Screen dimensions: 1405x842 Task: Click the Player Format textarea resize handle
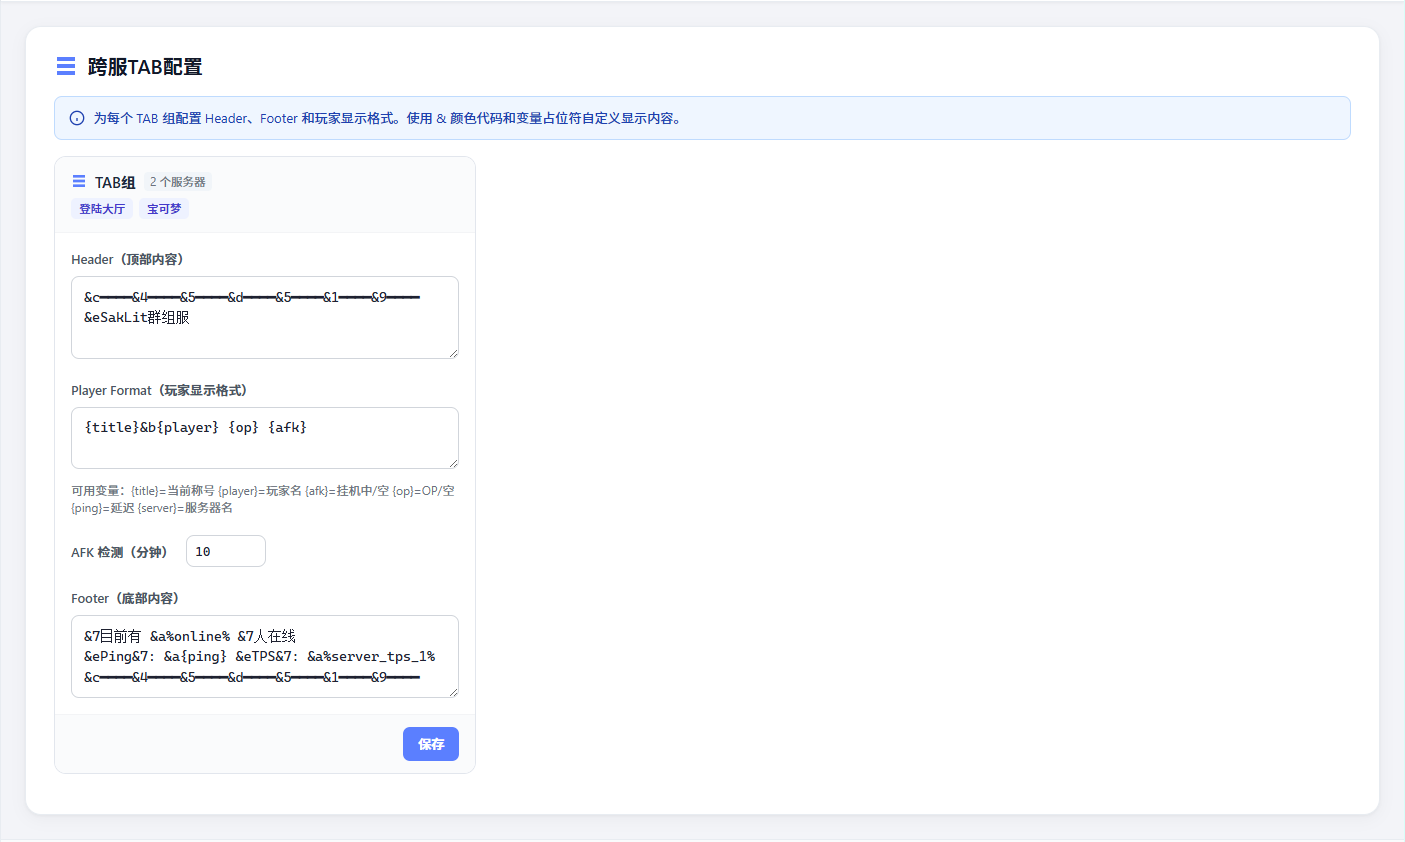(x=453, y=463)
